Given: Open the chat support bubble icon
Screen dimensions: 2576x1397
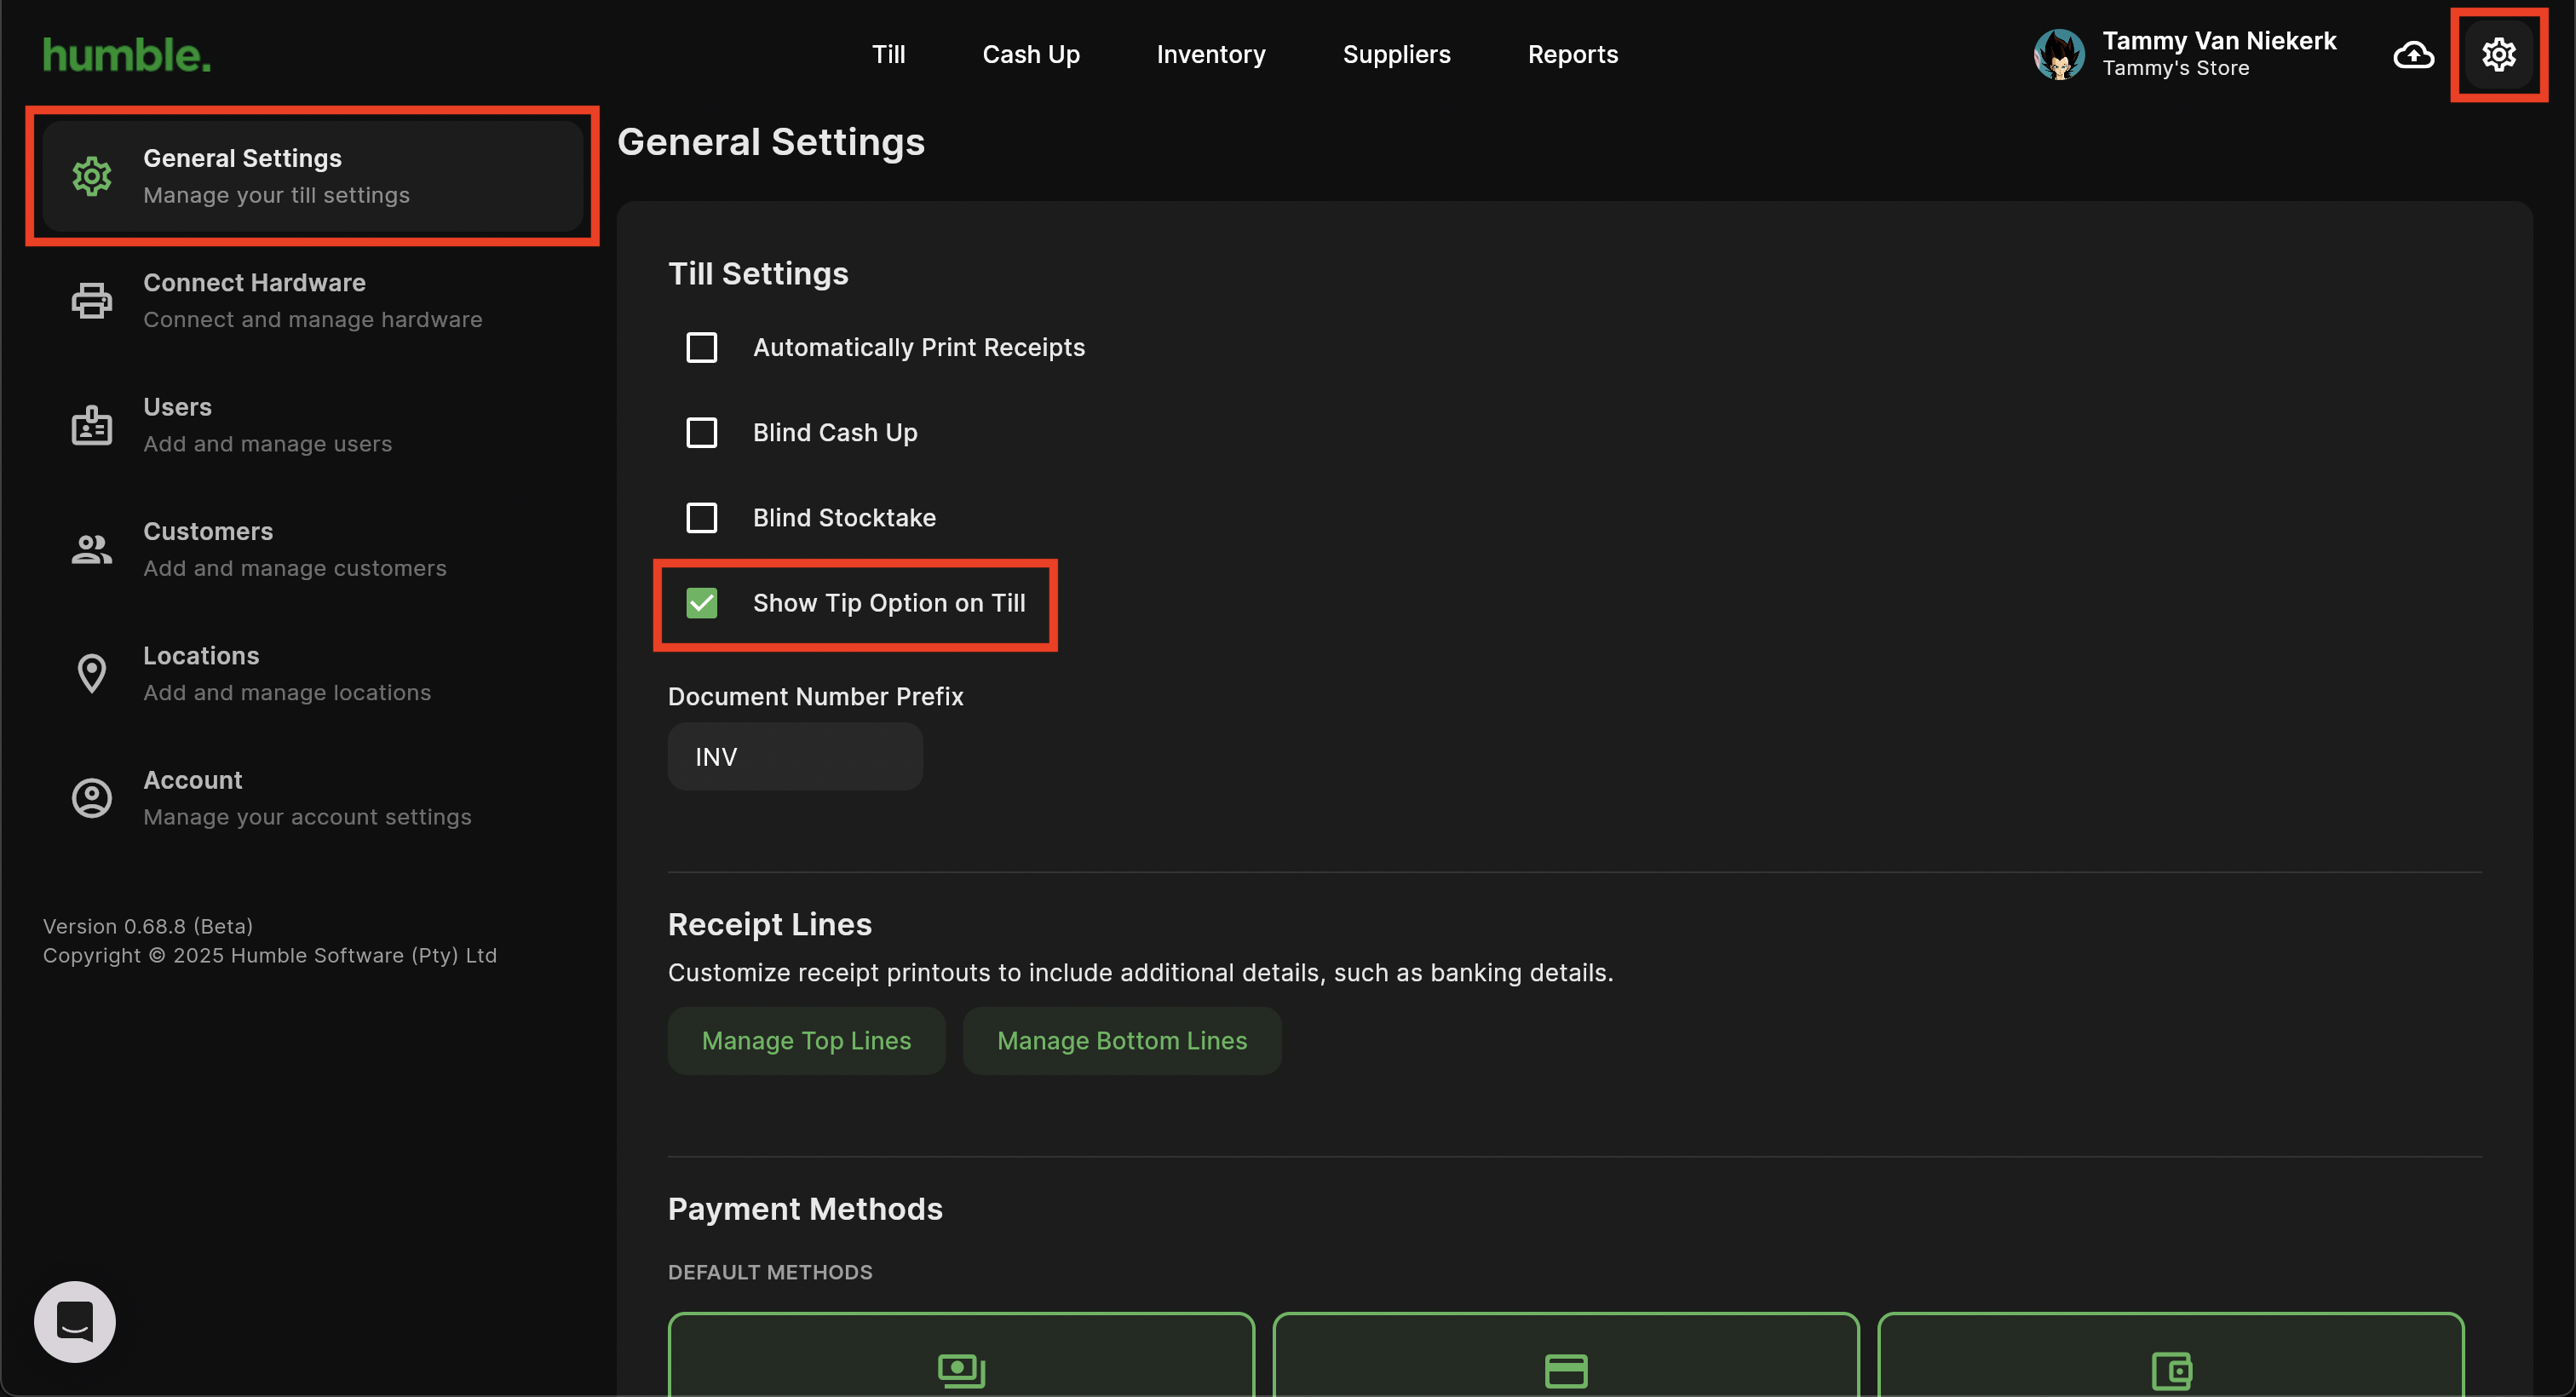Looking at the screenshot, I should coord(75,1321).
